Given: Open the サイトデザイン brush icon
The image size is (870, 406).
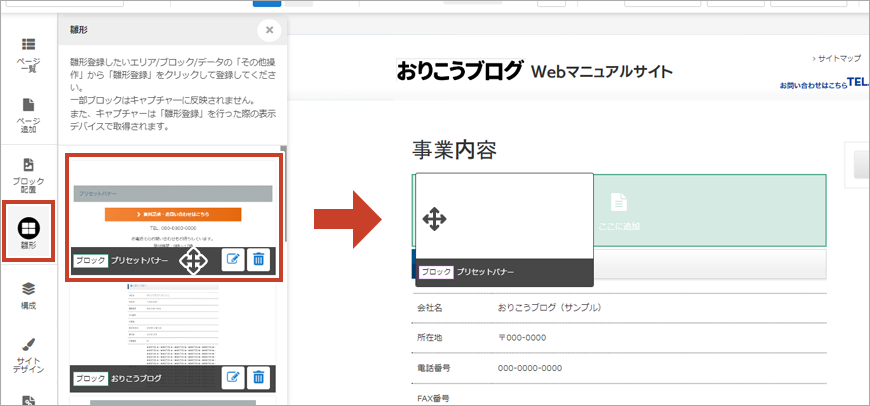Looking at the screenshot, I should tap(29, 351).
